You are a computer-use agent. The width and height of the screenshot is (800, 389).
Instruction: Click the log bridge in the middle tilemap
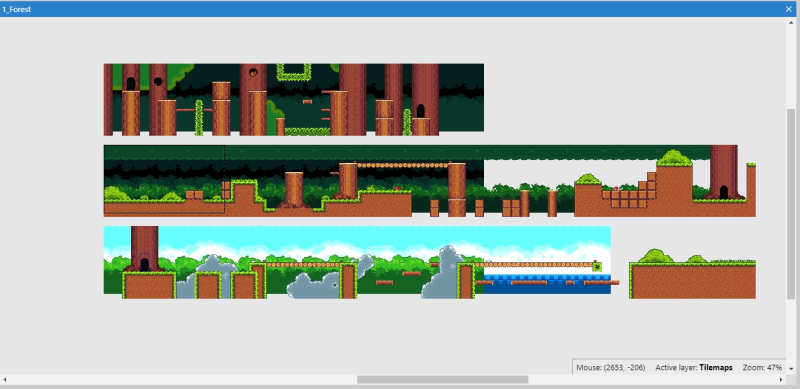point(403,165)
